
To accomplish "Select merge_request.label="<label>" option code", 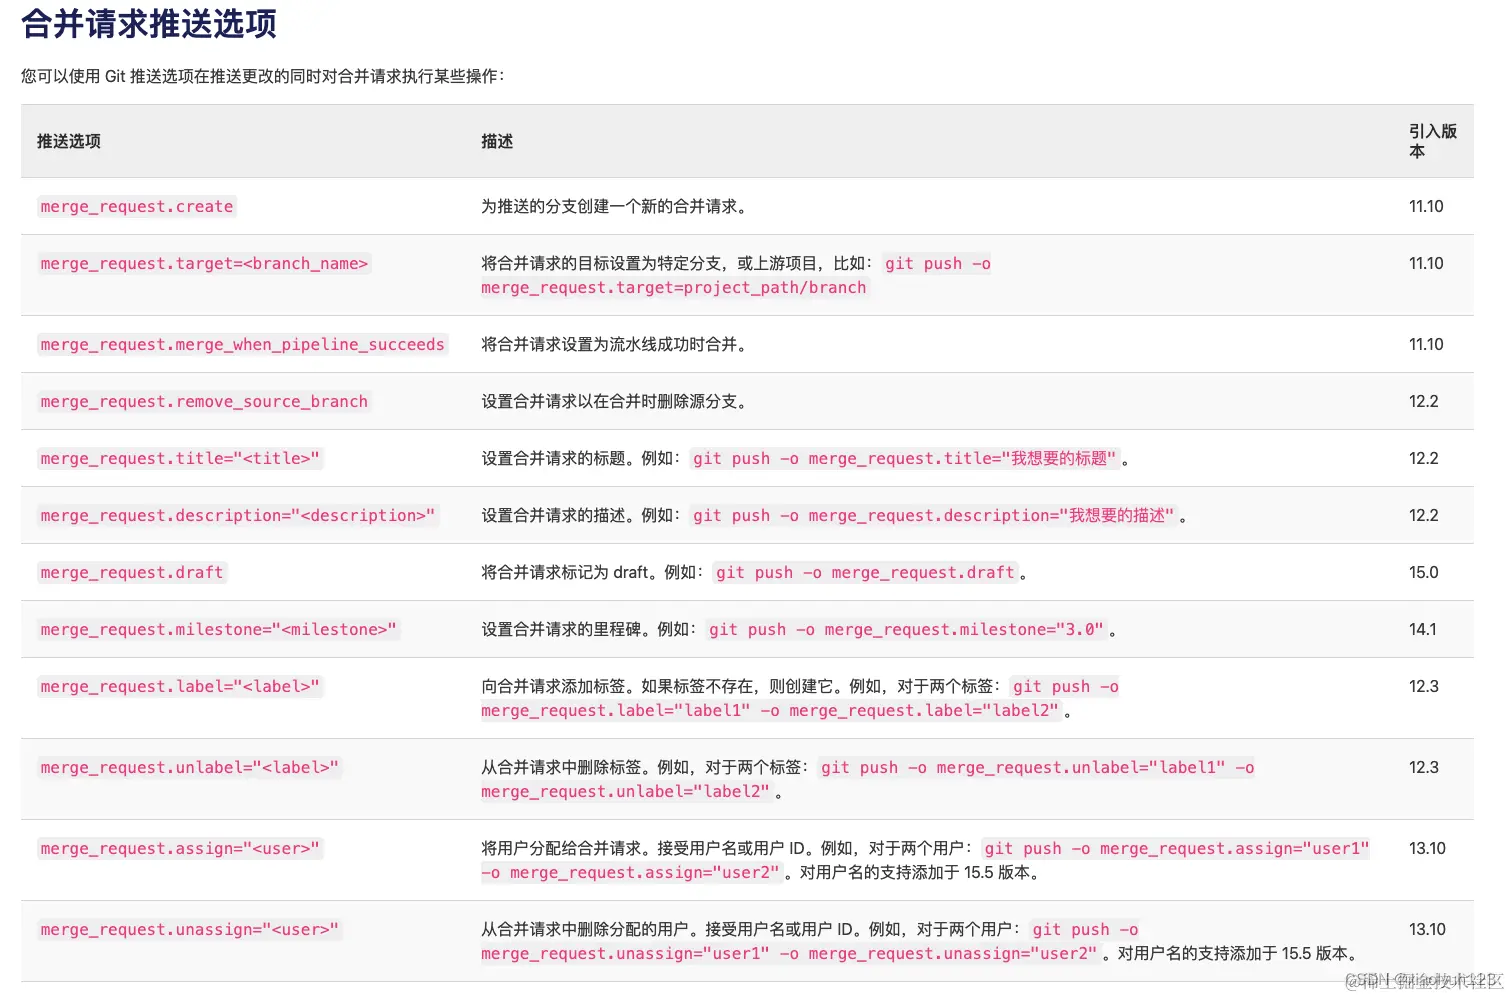I will tap(180, 686).
